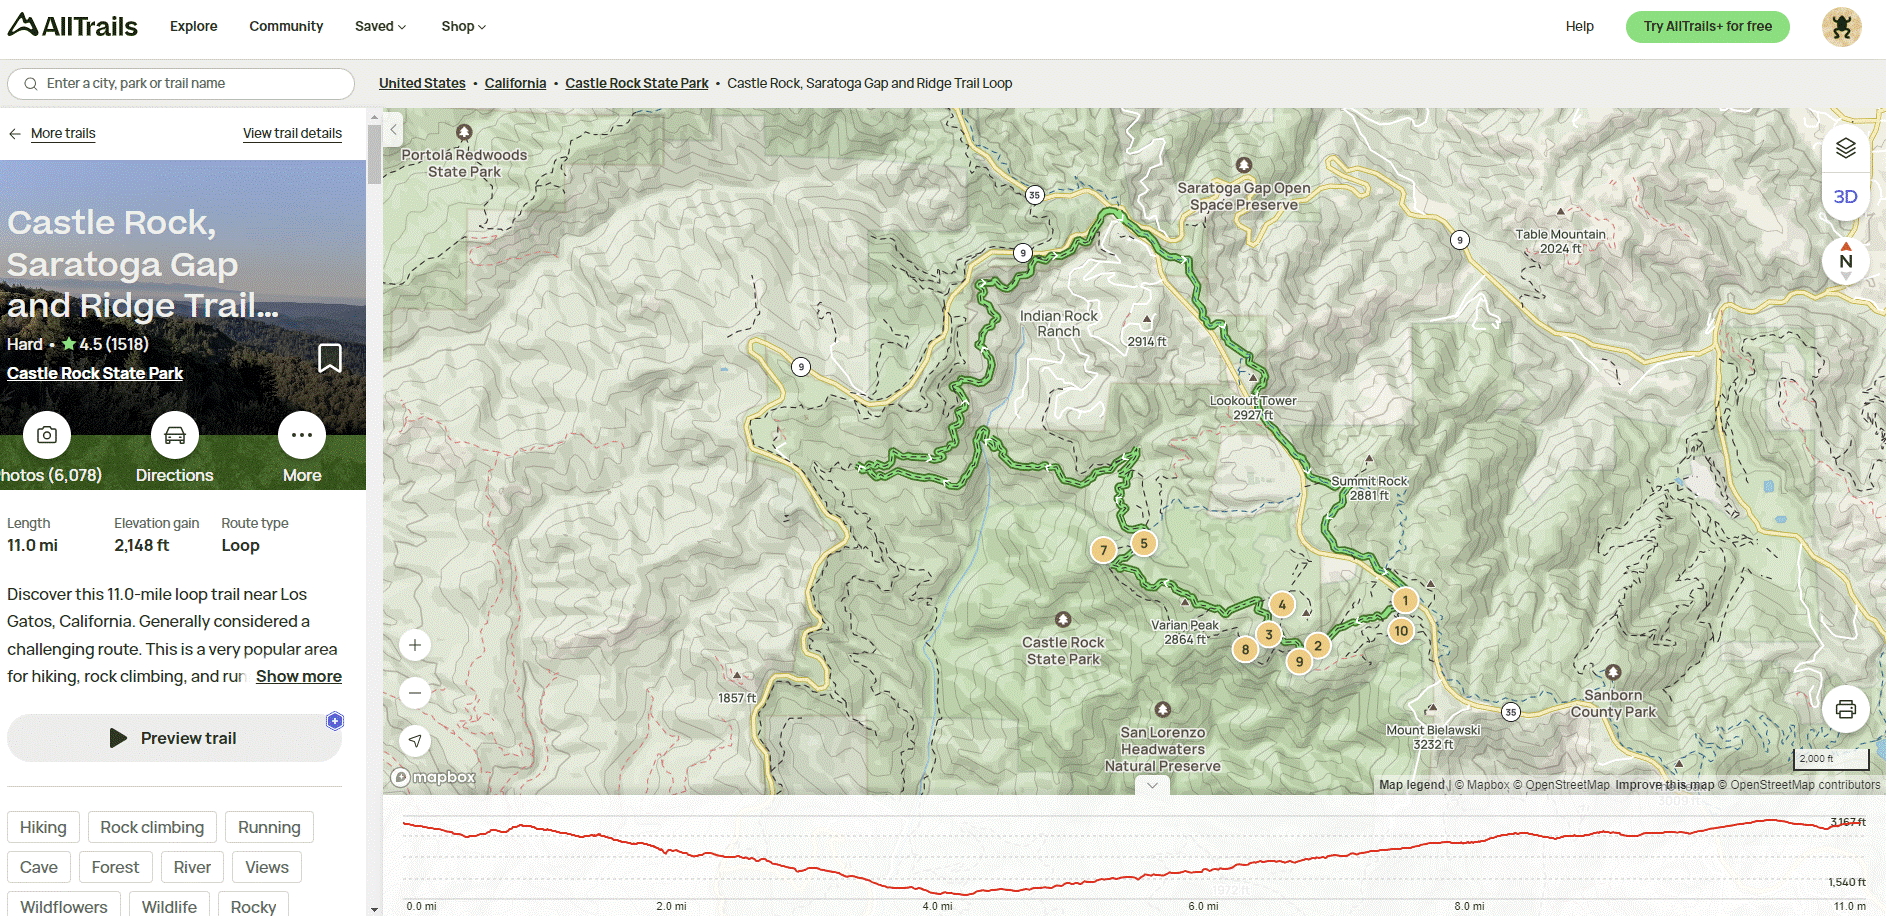Click Try AllTrails+ for free button
This screenshot has width=1886, height=916.
1707,26
